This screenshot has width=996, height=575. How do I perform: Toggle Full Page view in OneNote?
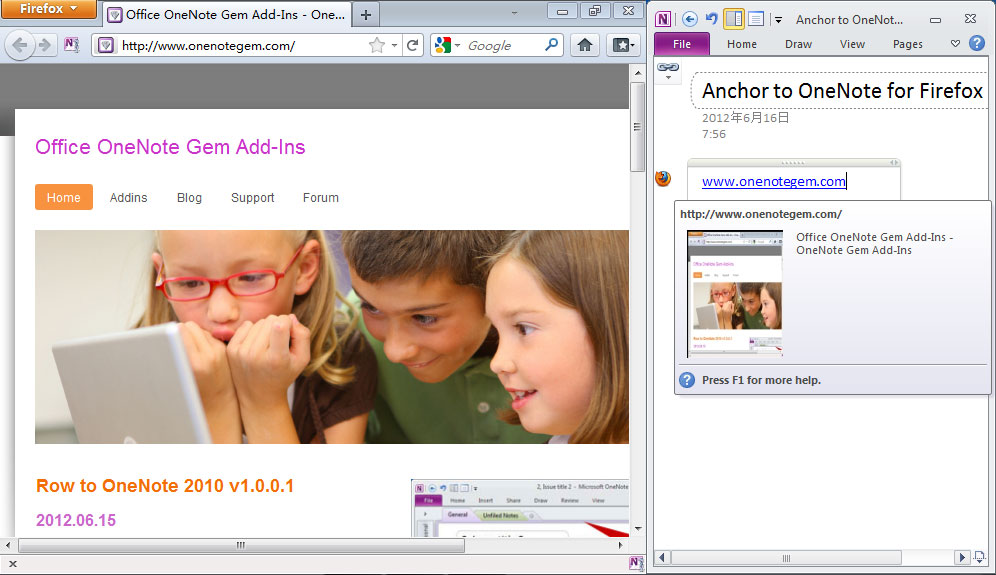(x=756, y=19)
